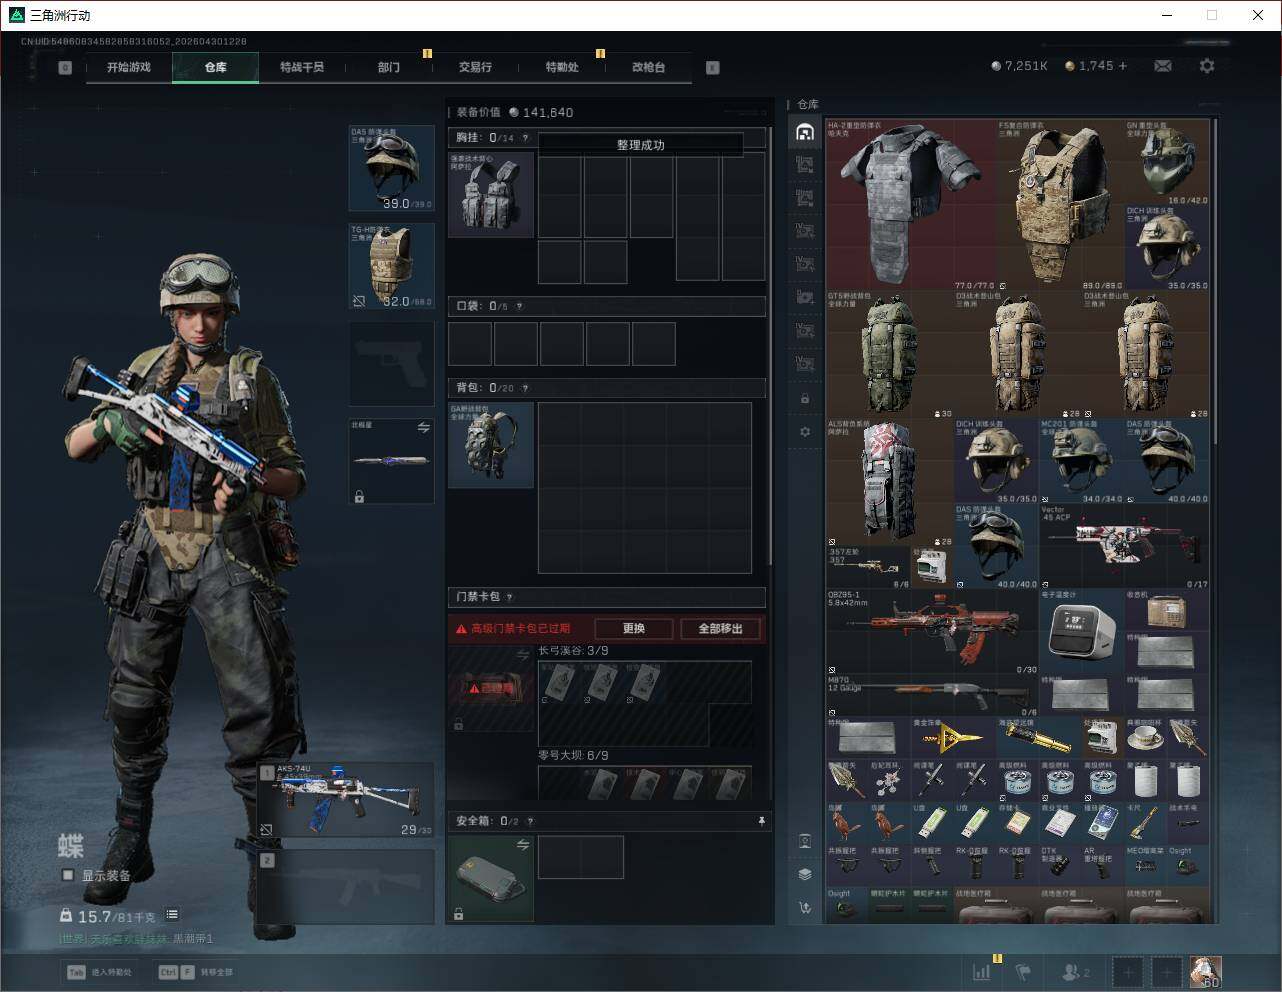Screen dimensions: 1282x992
Task: Click the 更换 button for the keycard case
Action: (634, 629)
